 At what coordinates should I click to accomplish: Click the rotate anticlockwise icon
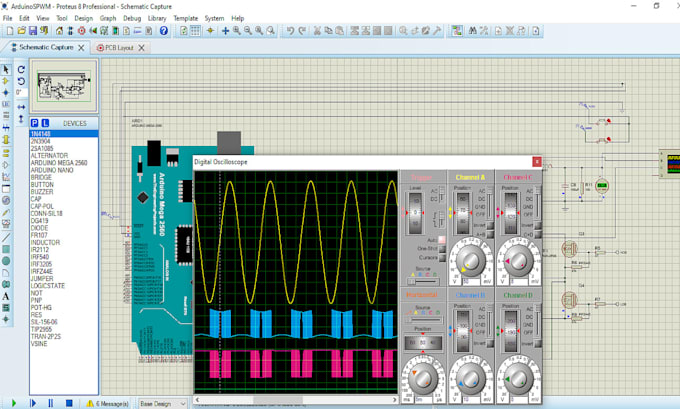[21, 81]
